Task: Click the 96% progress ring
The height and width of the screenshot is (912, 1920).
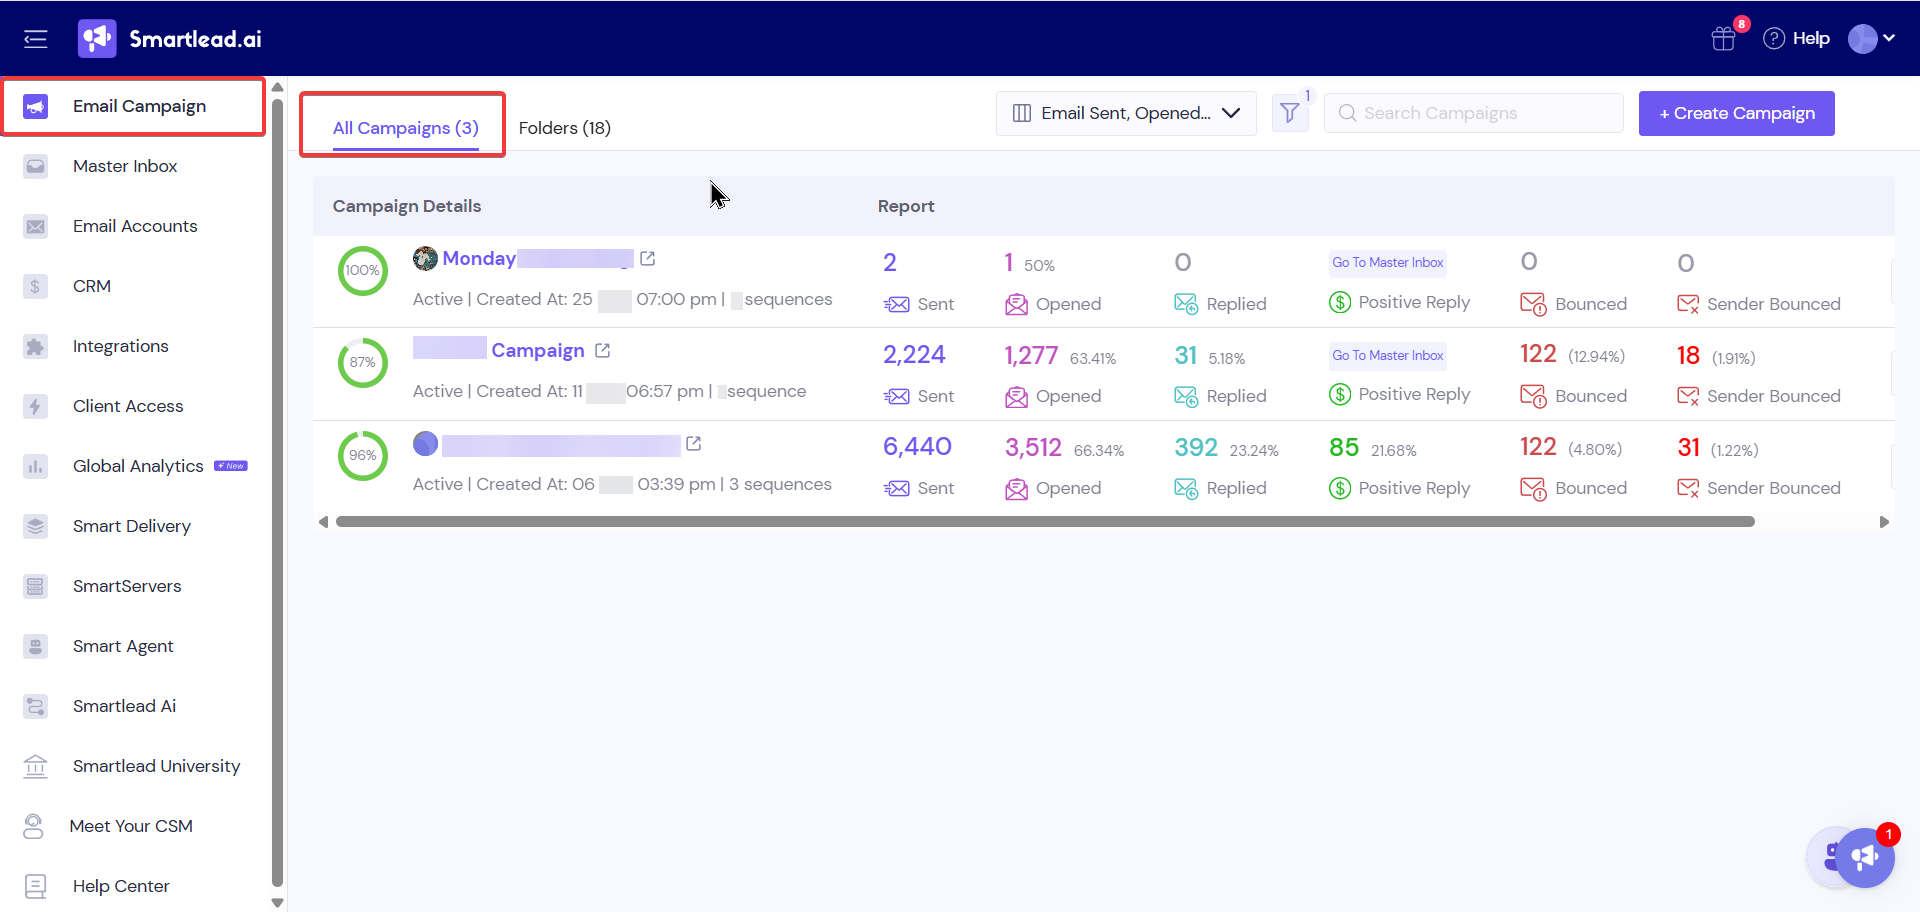Action: (x=362, y=455)
